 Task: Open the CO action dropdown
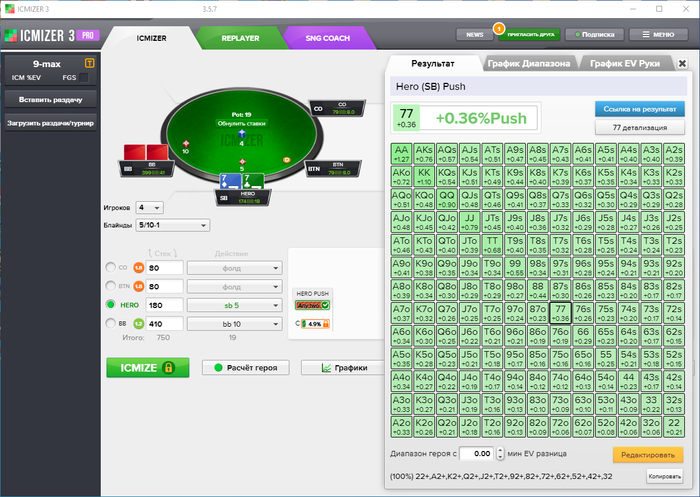click(x=234, y=268)
